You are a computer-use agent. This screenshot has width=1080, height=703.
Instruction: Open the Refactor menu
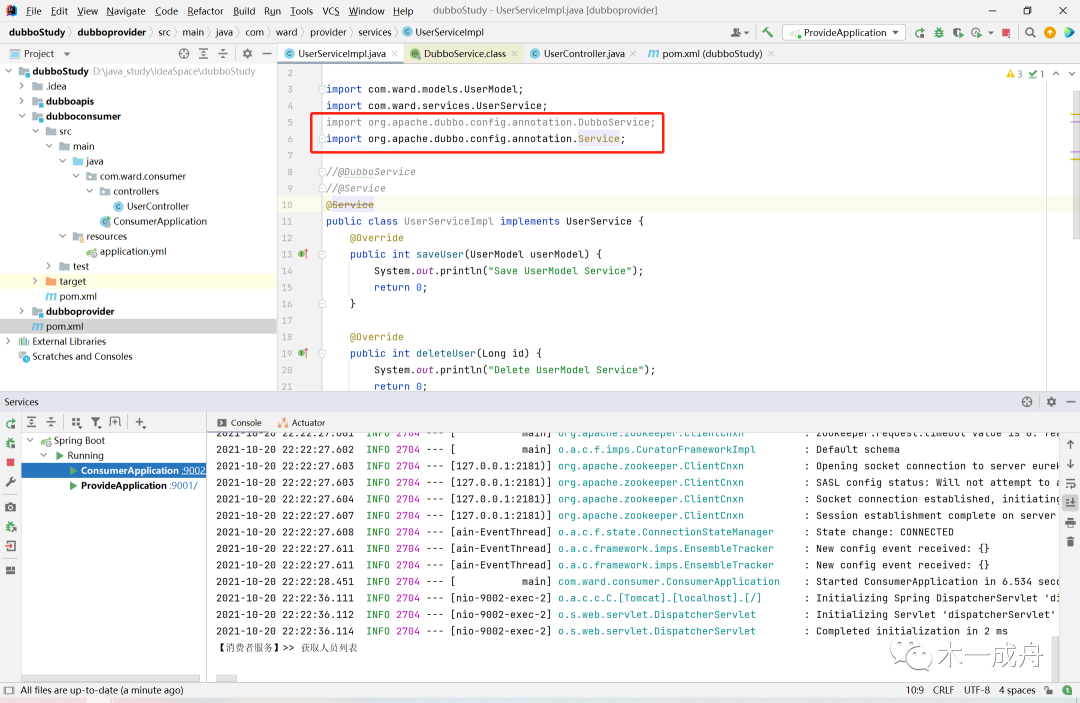pos(205,11)
